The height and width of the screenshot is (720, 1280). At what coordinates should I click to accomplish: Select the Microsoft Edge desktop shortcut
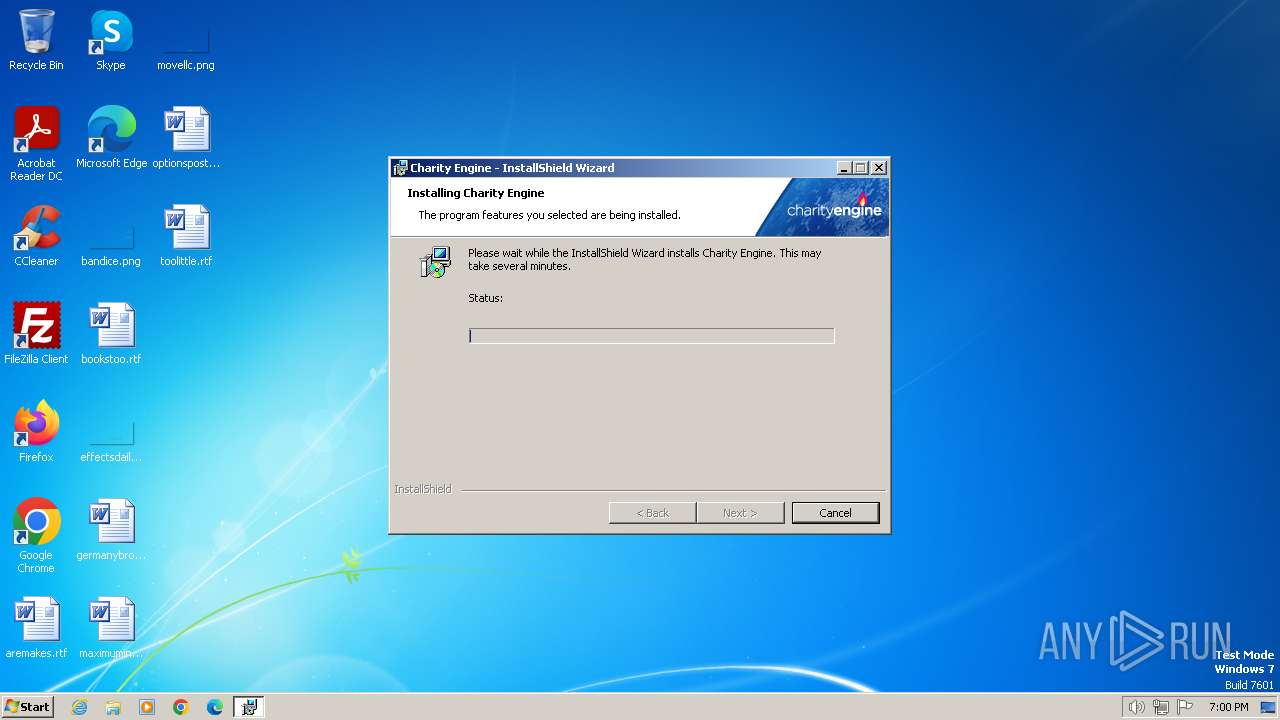[111, 138]
